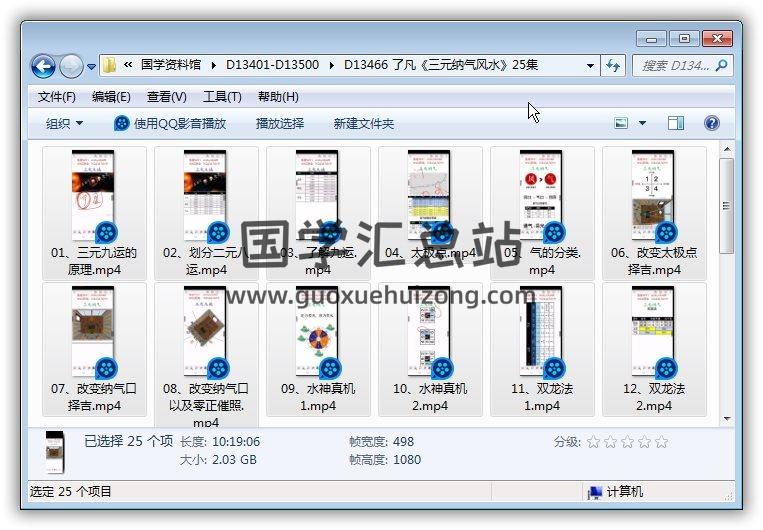Screen dimensions: 763x530
Task: Click the 新建文件夹 button
Action: click(x=364, y=124)
